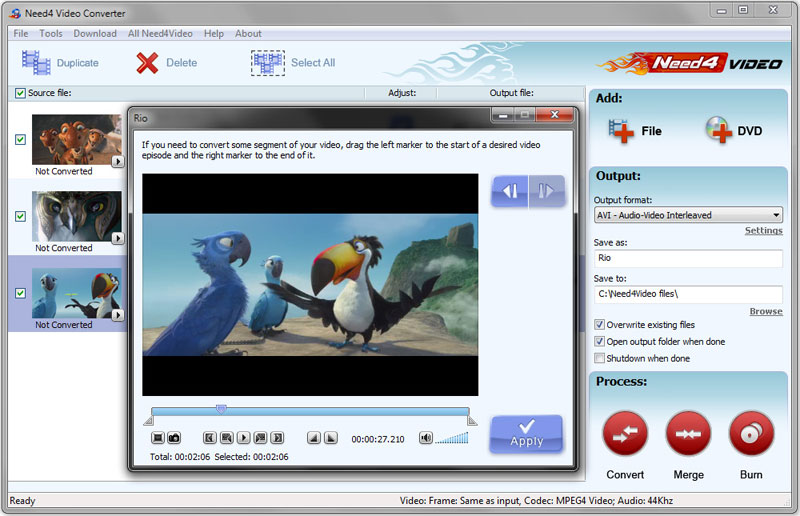
Task: Expand the arrow on the first video thumbnail
Action: 118,161
